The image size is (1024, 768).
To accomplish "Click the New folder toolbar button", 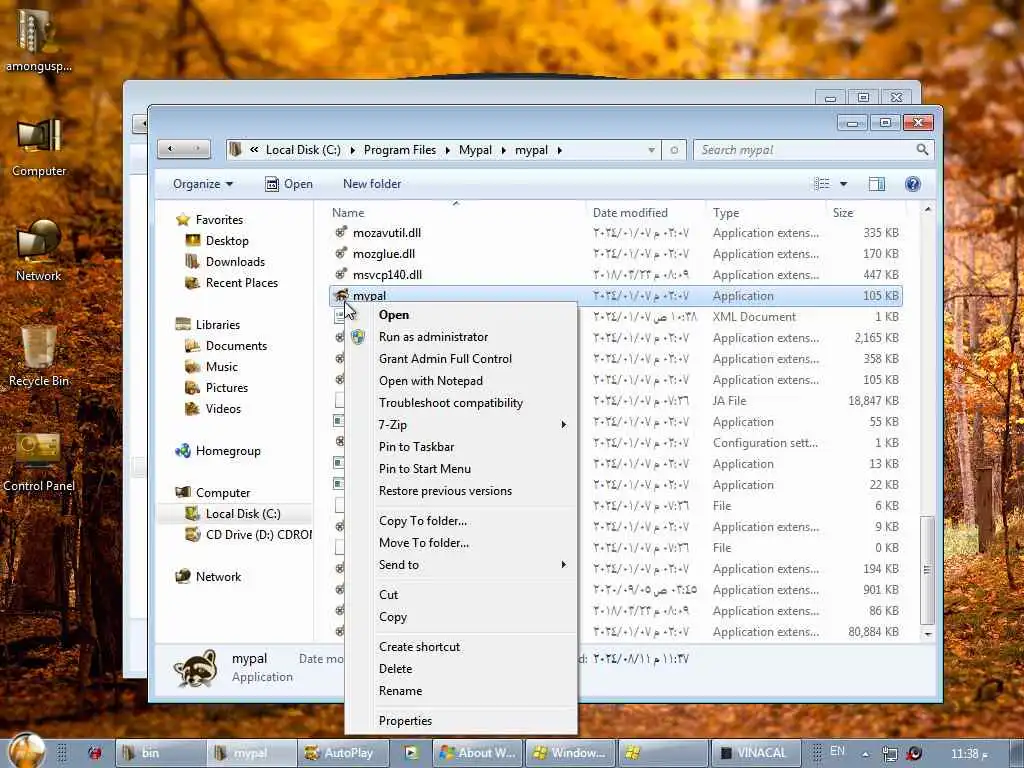I will (372, 184).
